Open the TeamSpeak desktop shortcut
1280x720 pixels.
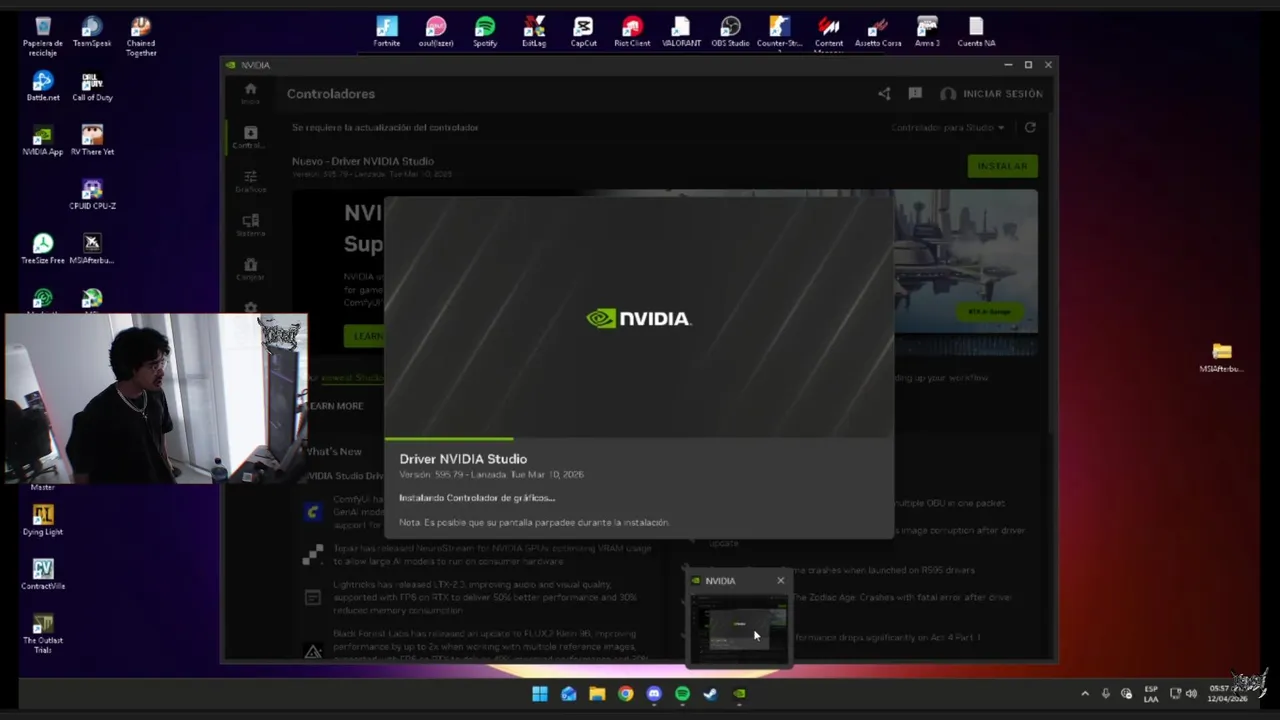92,31
